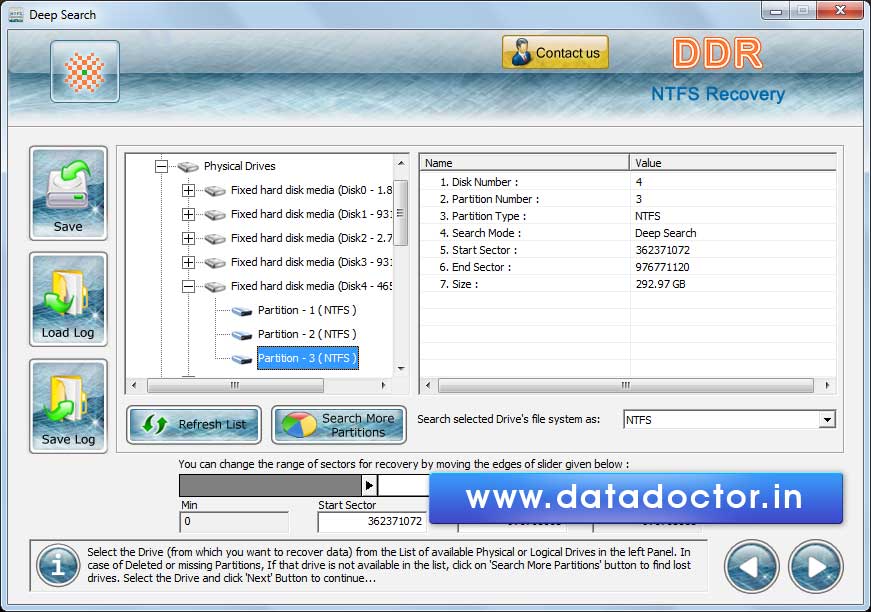
Task: Go to the previous step with back arrow
Action: point(751,567)
